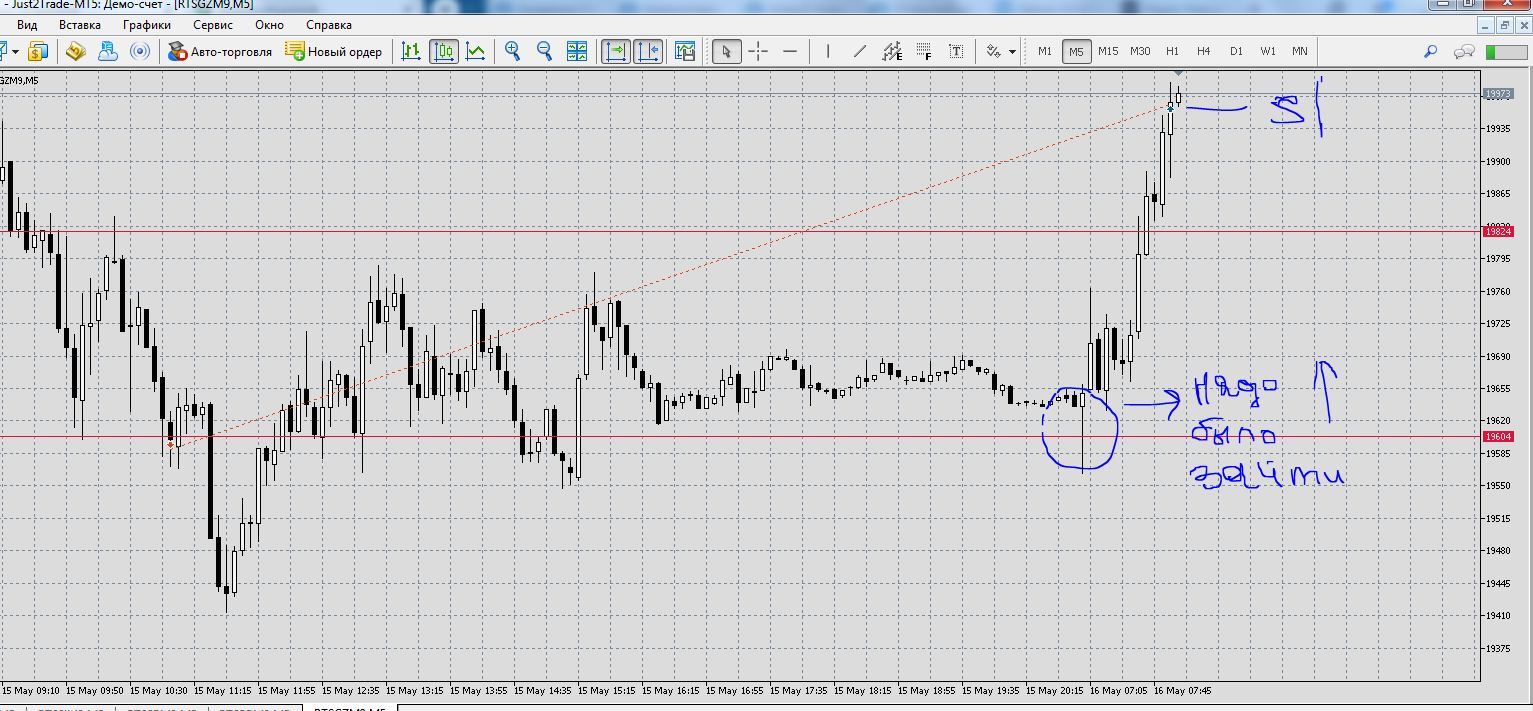The image size is (1533, 711).
Task: Open the Вид menu
Action: pos(28,25)
